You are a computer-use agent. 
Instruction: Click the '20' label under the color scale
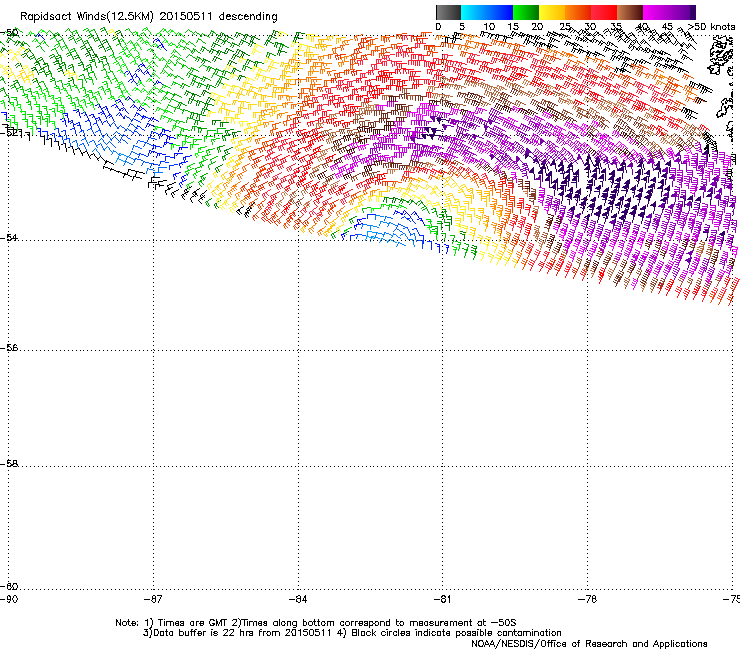(x=538, y=27)
